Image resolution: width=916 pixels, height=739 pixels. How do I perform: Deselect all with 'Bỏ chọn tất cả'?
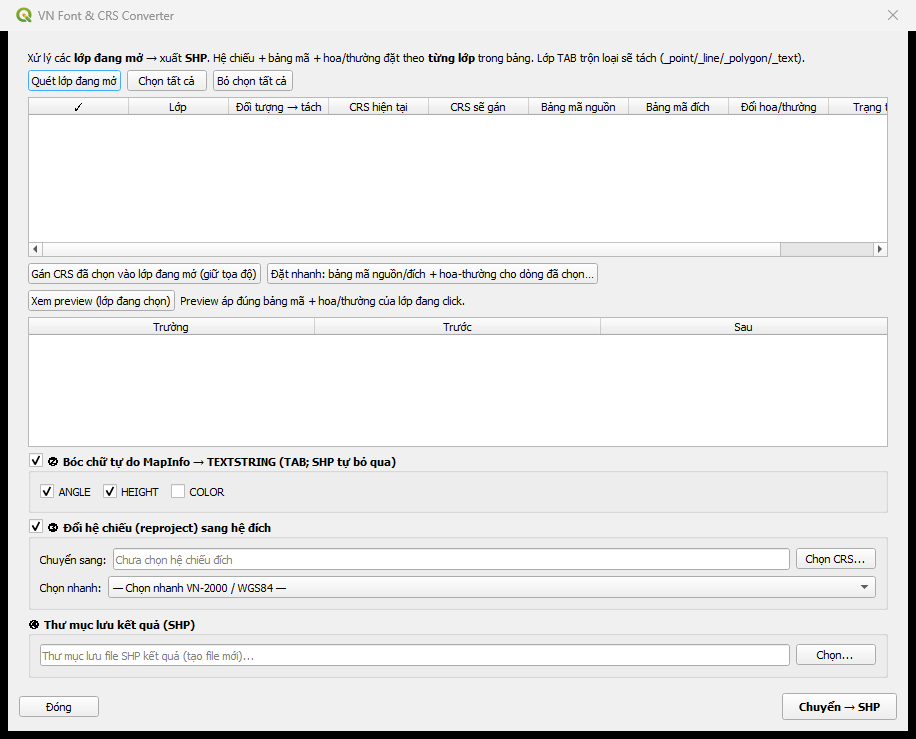tap(252, 81)
